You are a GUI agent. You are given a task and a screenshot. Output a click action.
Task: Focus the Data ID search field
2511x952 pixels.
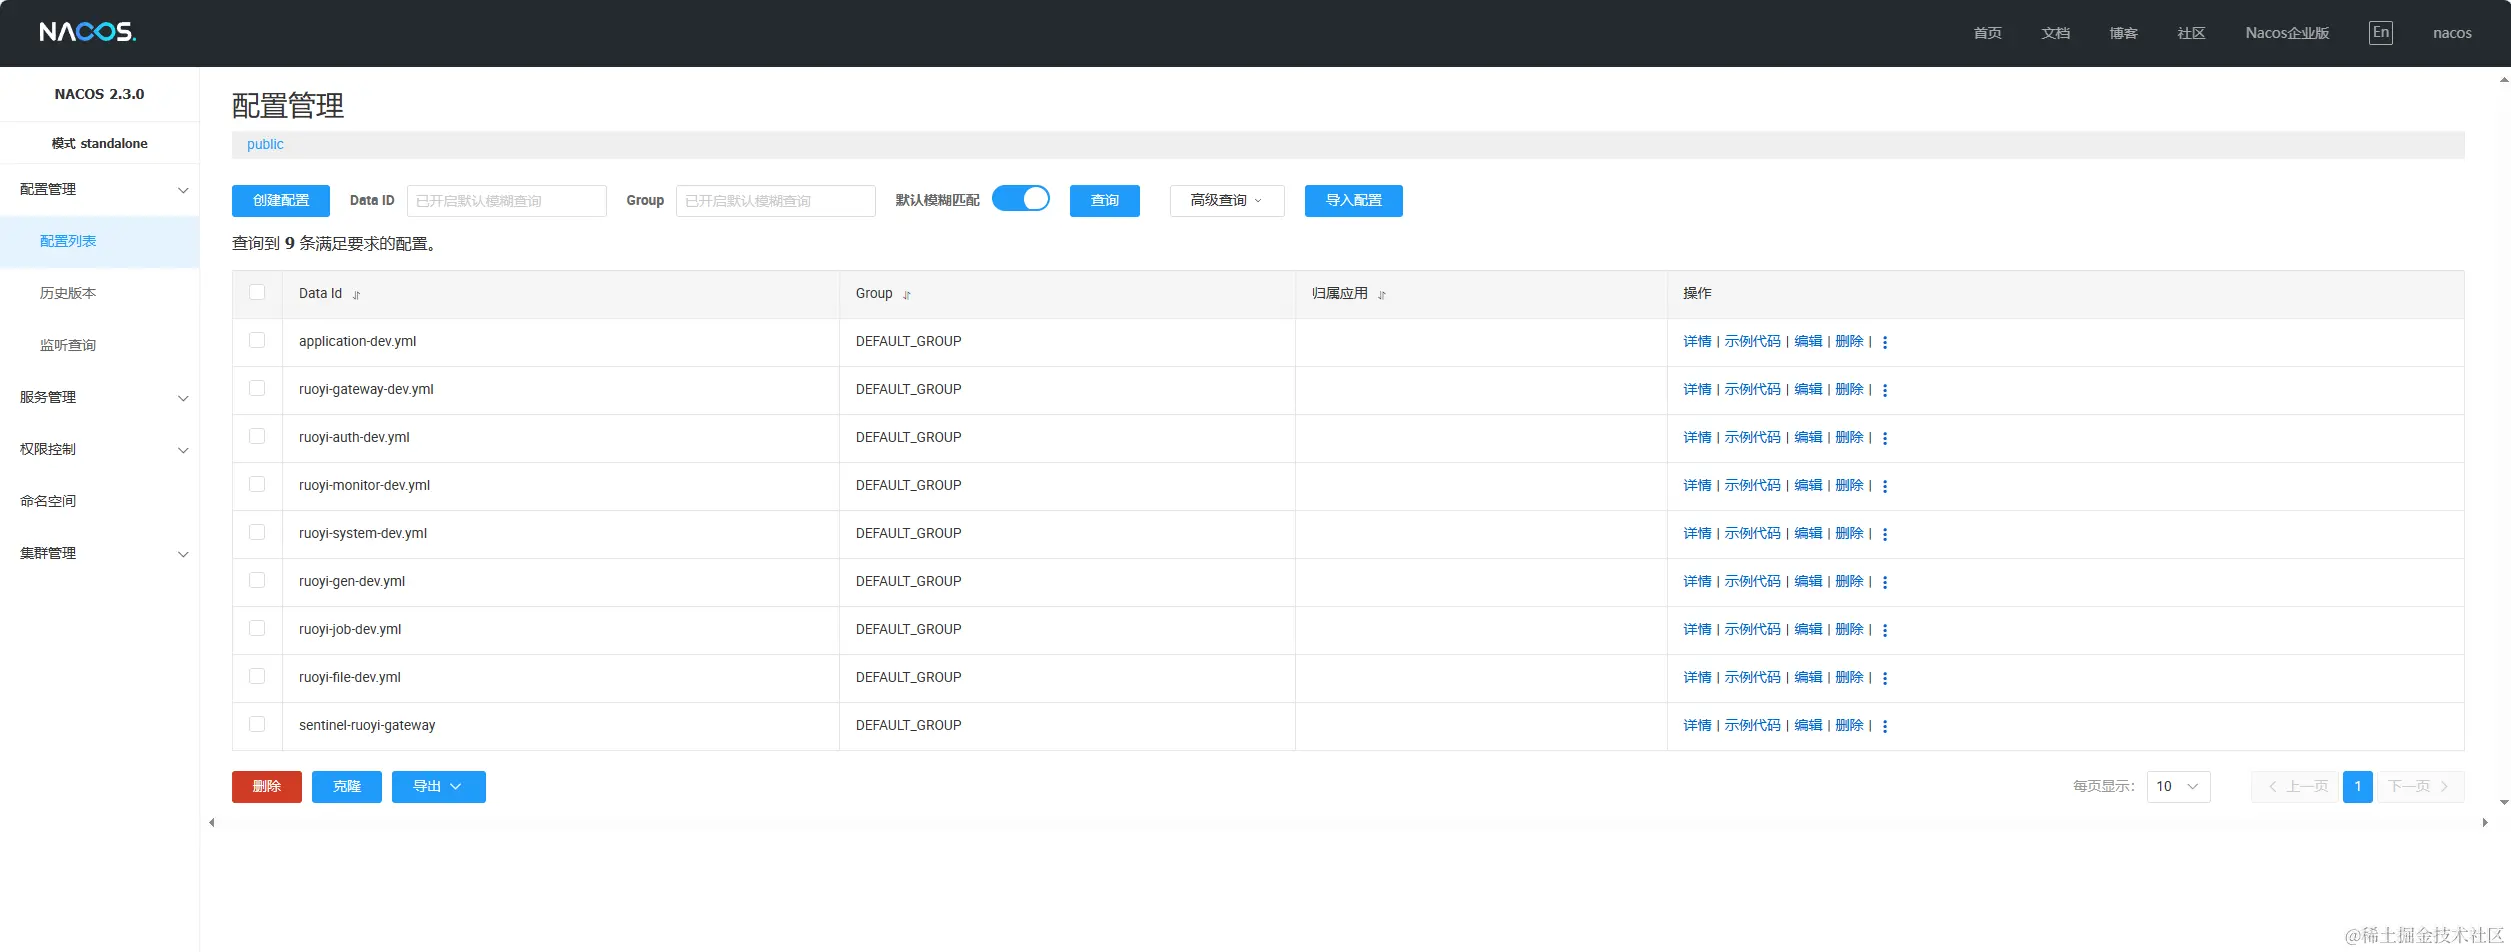pos(507,201)
